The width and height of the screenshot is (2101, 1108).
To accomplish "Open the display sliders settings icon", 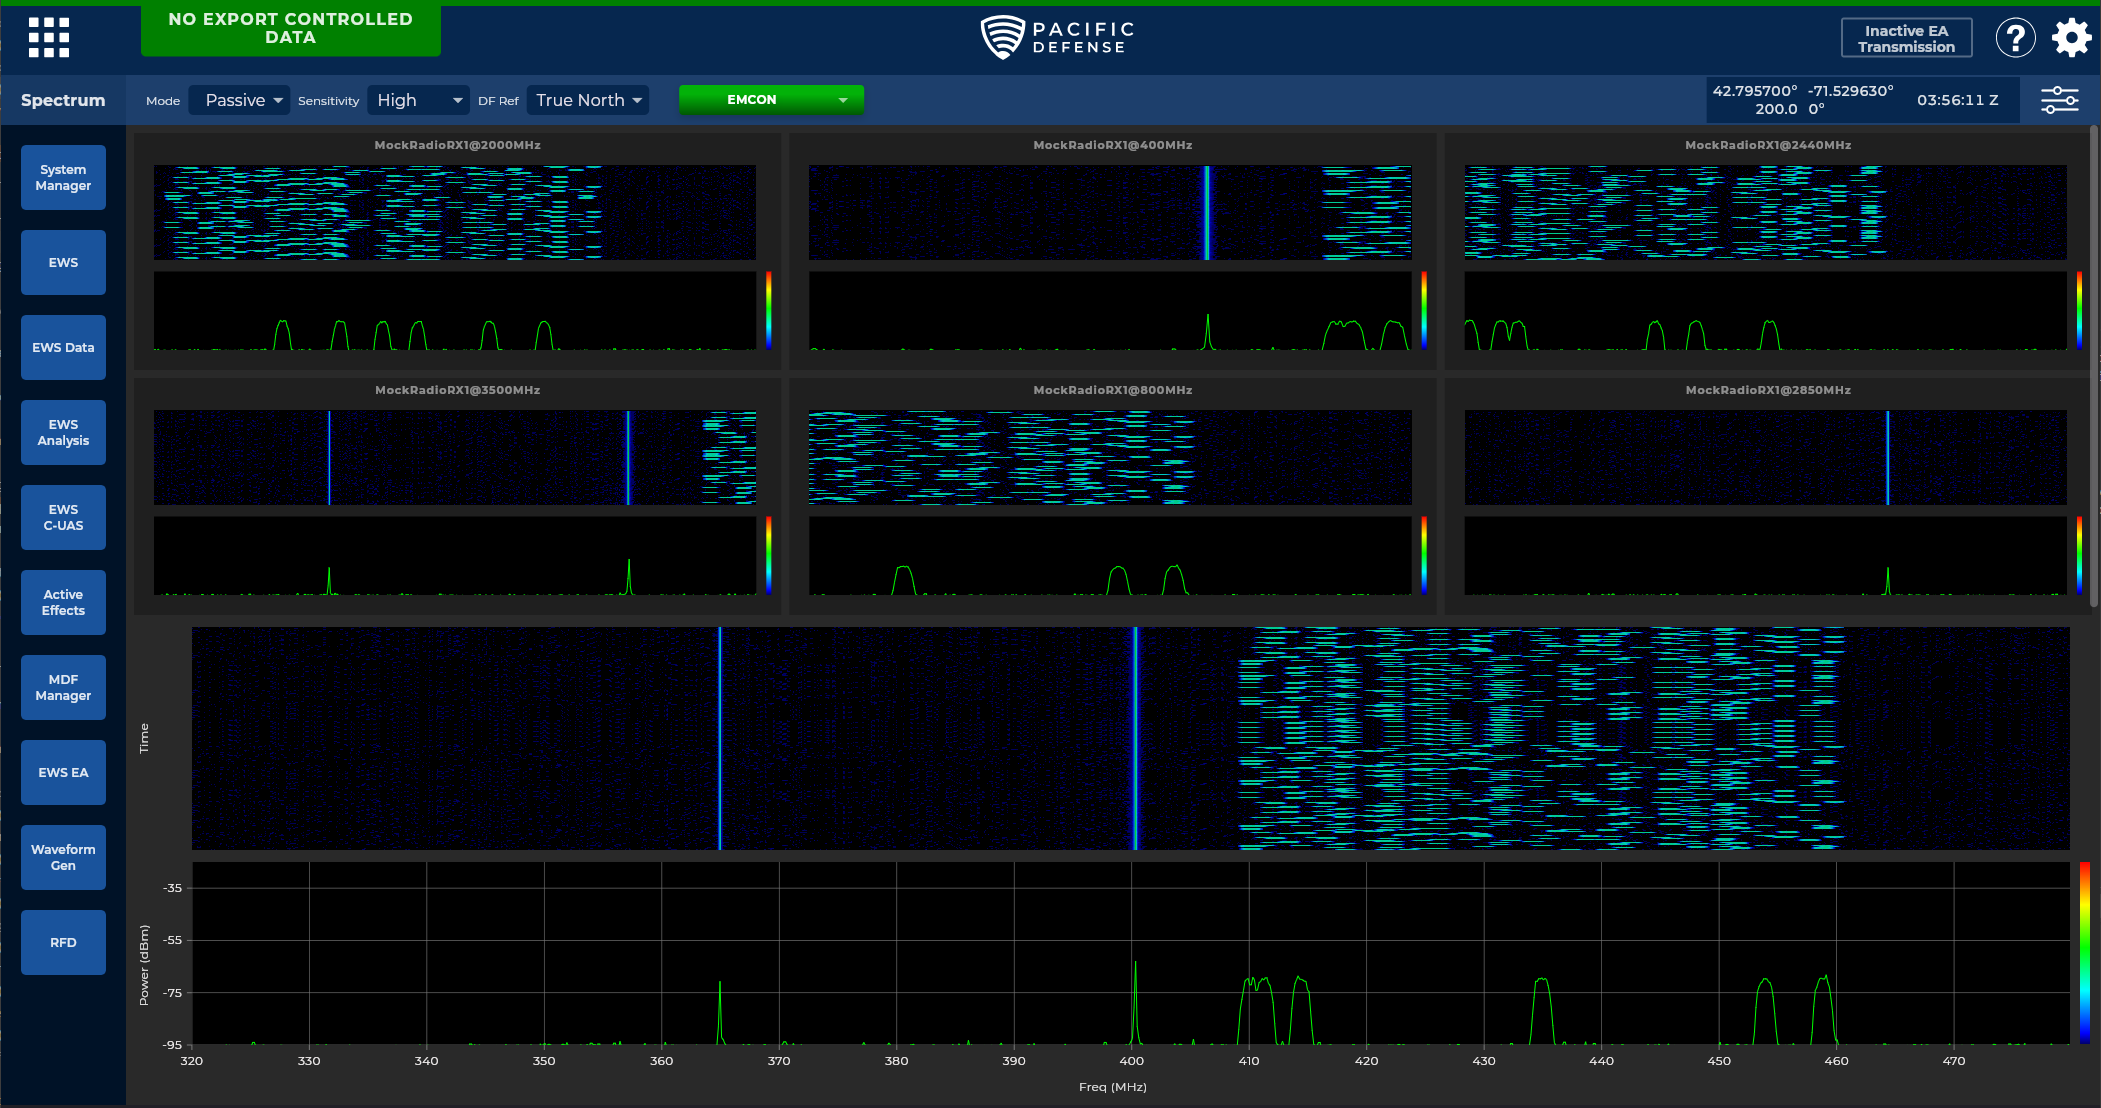I will (2059, 100).
